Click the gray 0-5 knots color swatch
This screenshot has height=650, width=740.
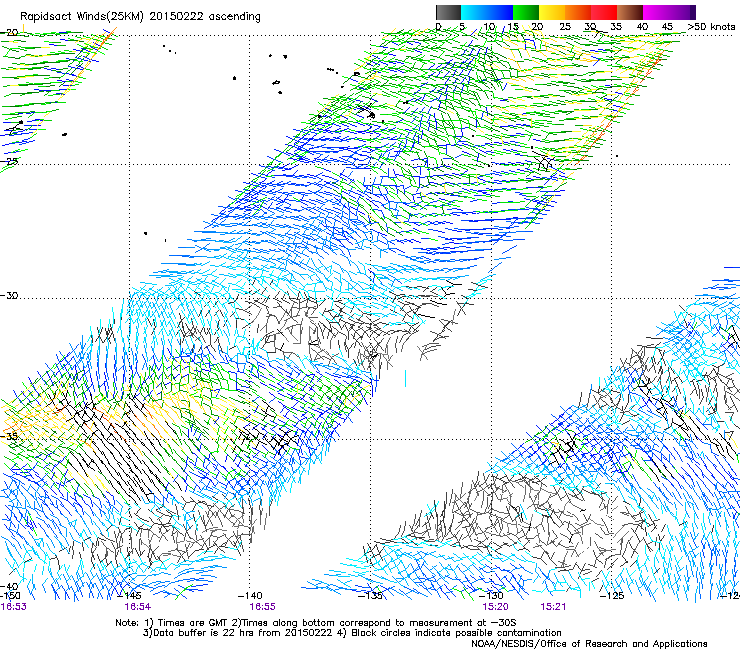[448, 12]
